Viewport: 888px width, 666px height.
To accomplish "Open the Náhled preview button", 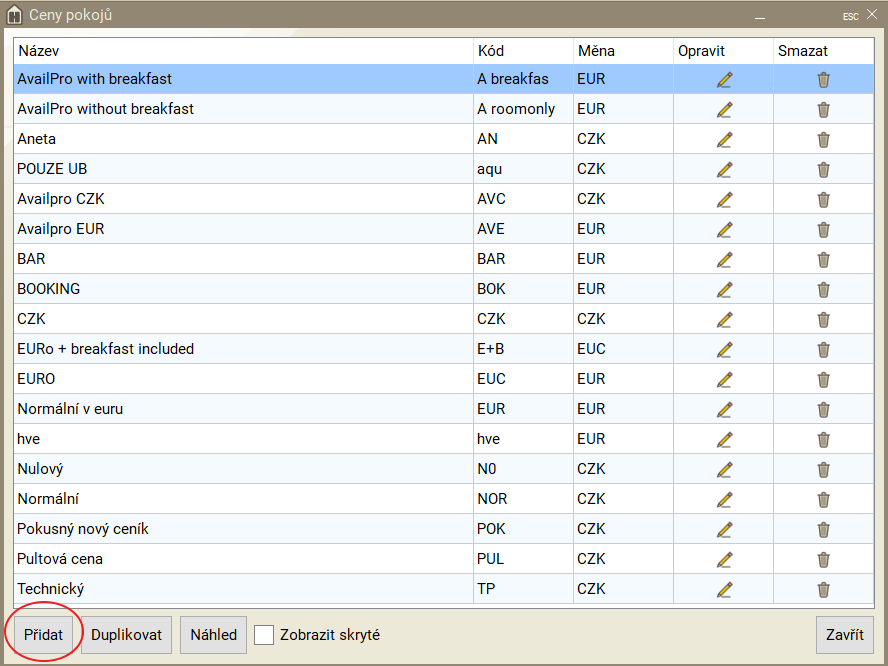I will [x=213, y=635].
